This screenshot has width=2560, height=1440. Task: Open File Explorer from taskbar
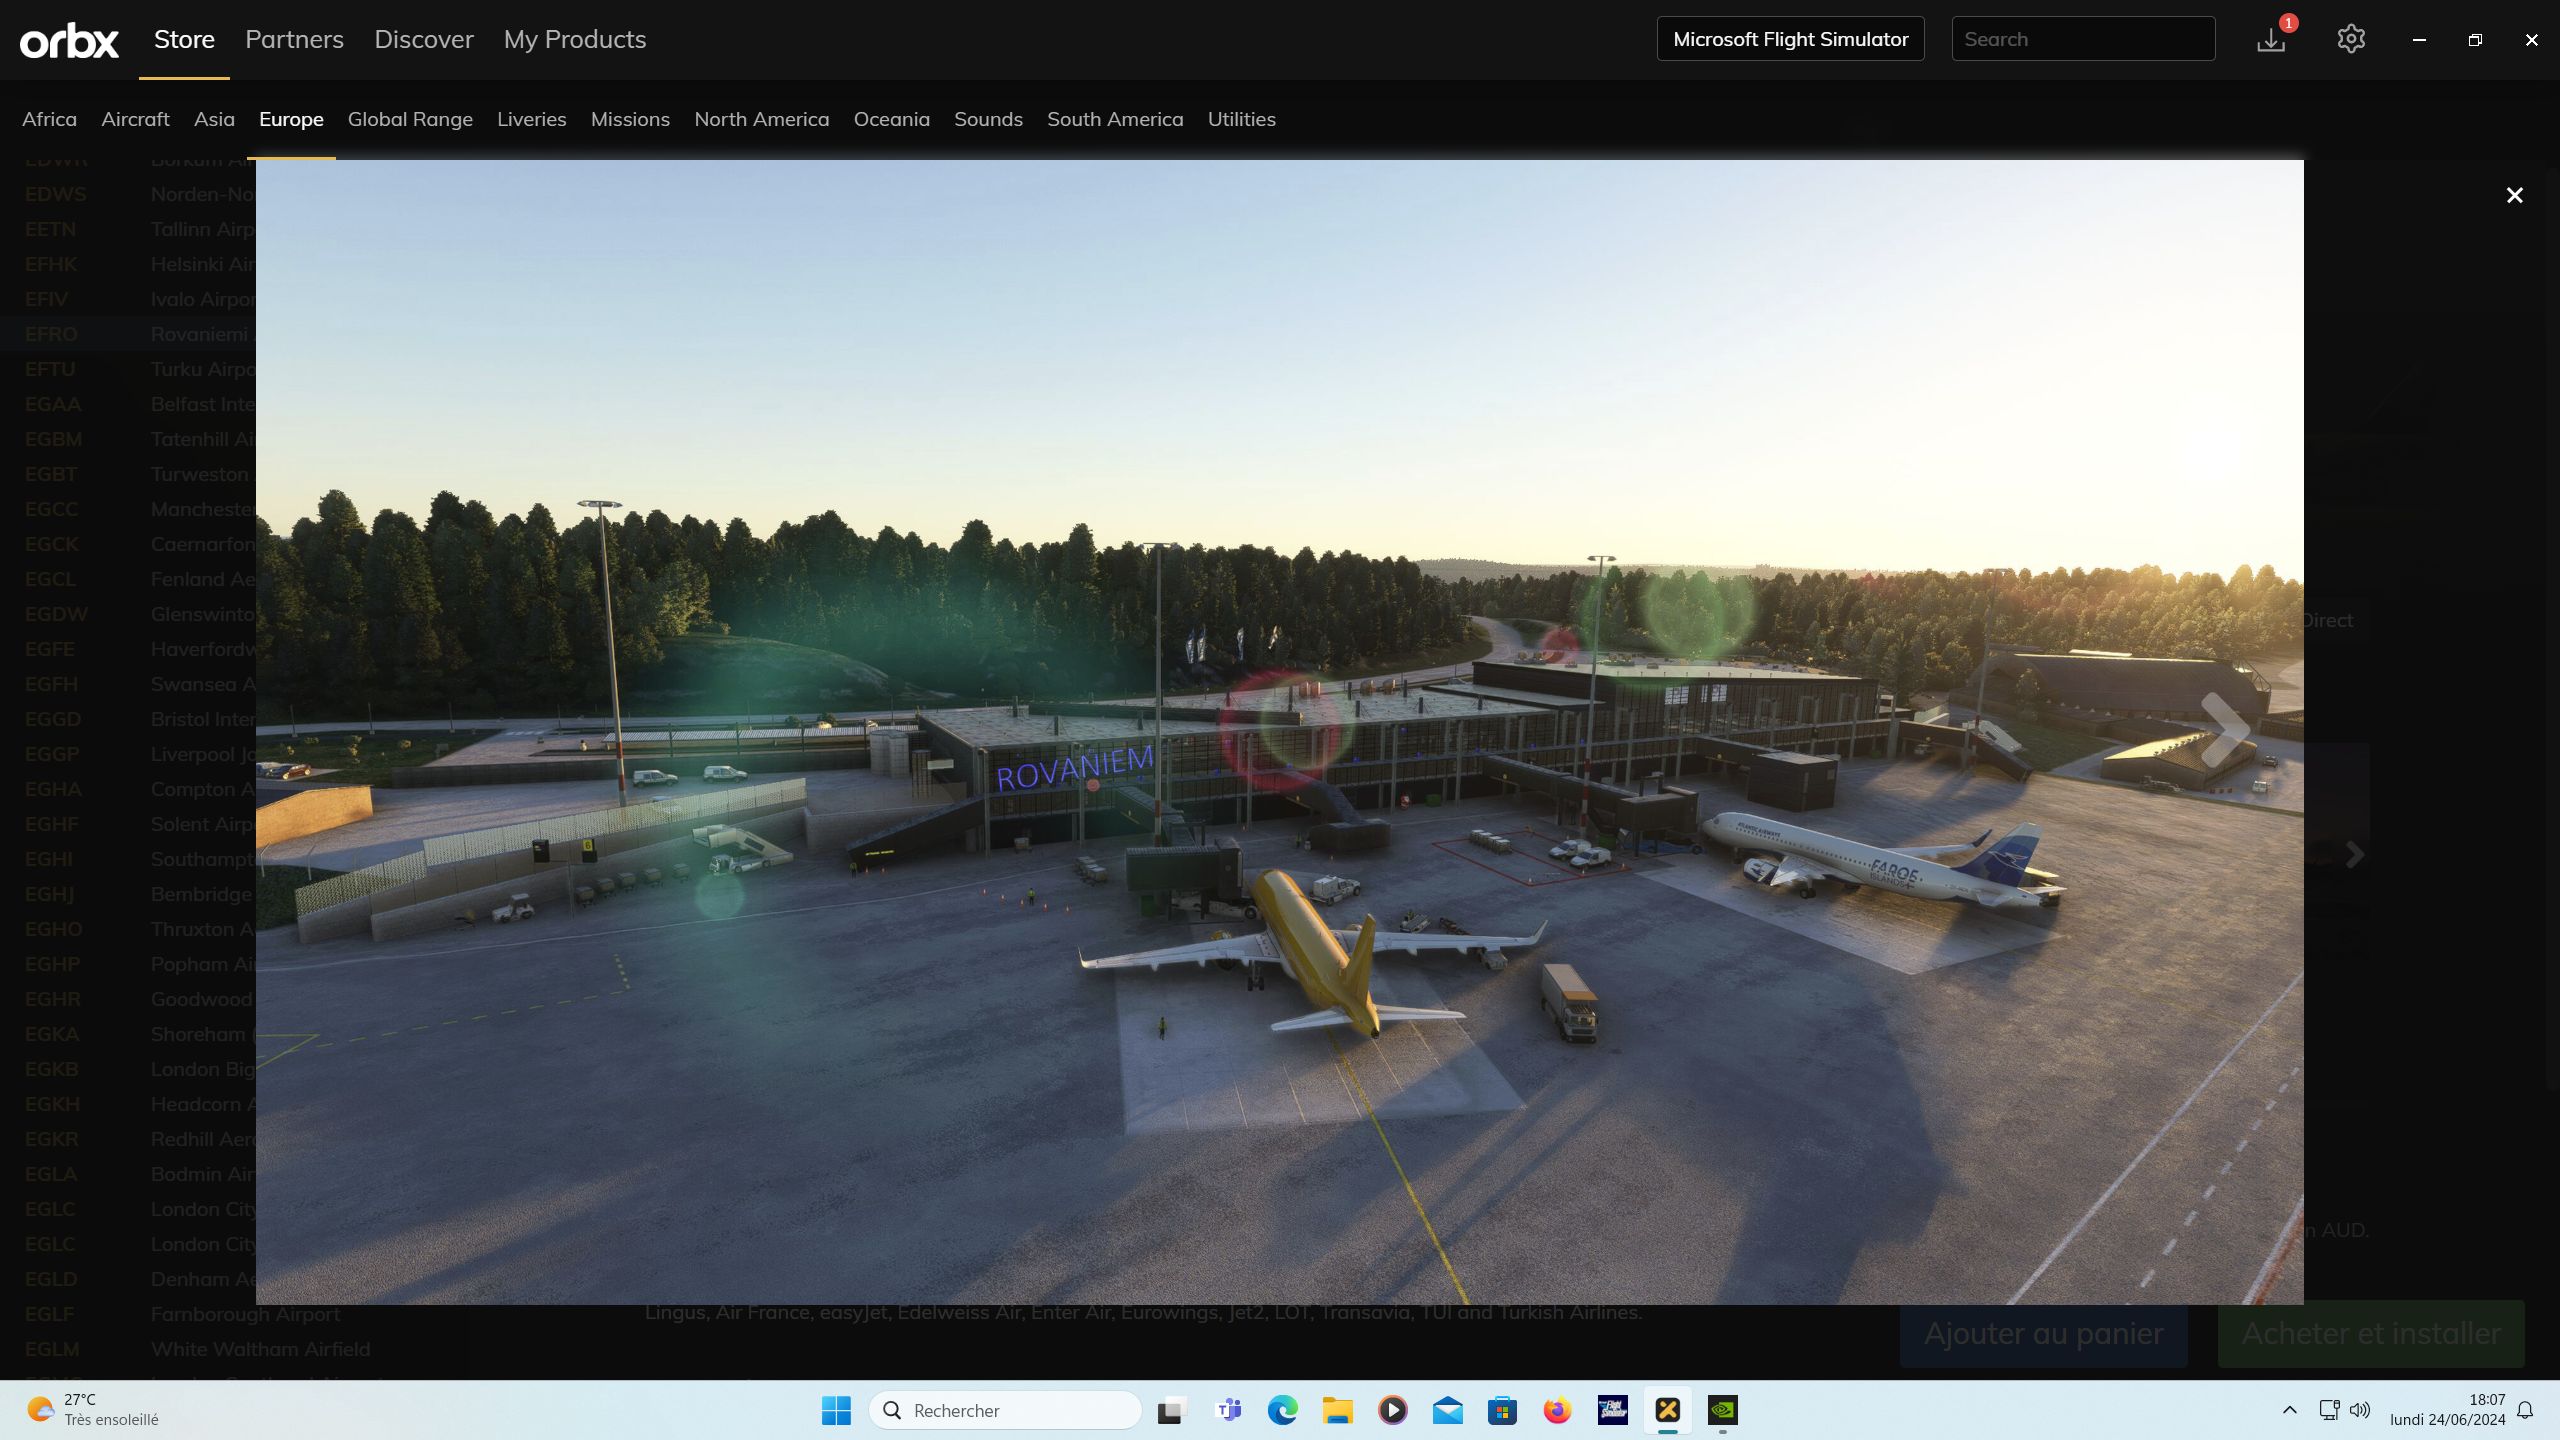click(1337, 1410)
